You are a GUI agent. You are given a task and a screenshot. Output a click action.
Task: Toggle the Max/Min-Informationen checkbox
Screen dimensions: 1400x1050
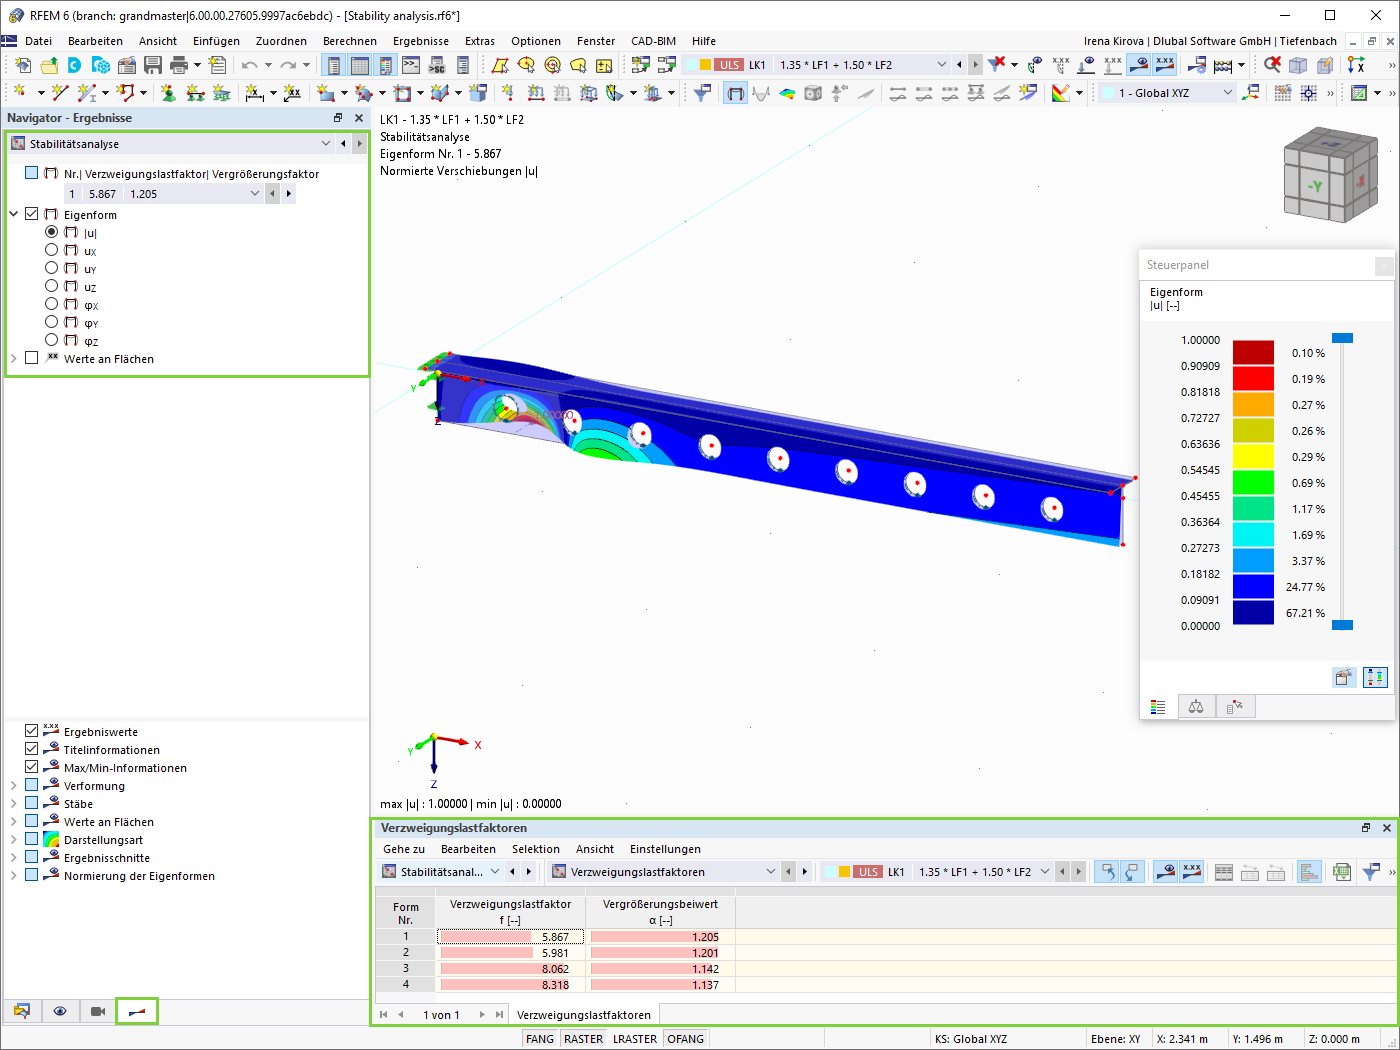click(x=32, y=767)
